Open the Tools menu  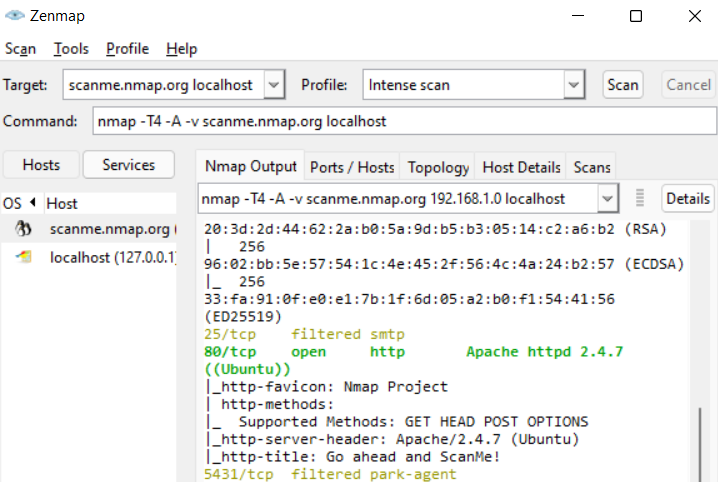coord(71,49)
